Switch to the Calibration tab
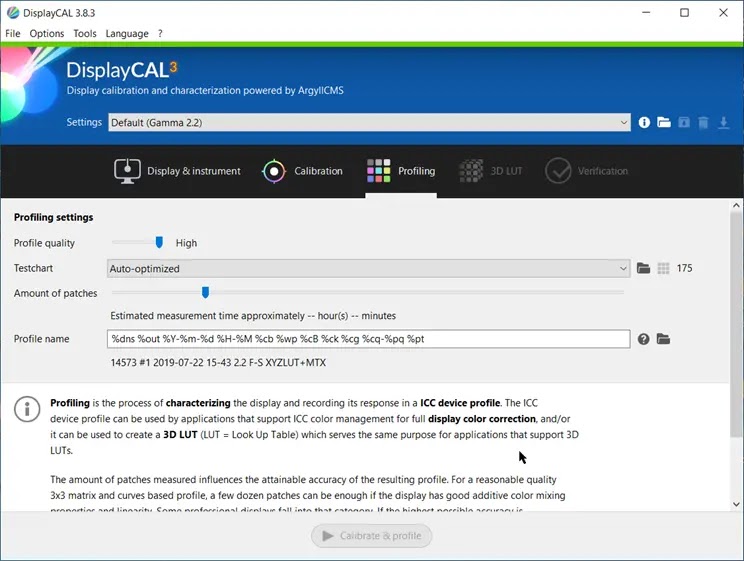The image size is (744, 561). 302,171
